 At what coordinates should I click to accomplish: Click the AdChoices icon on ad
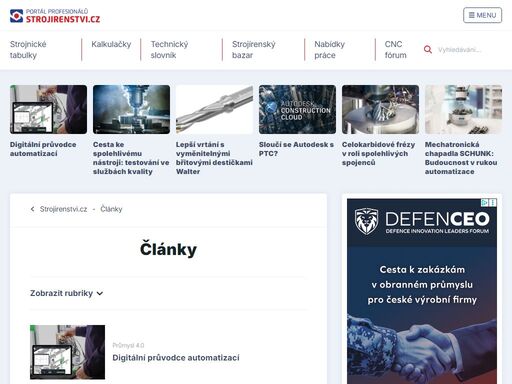pos(485,202)
